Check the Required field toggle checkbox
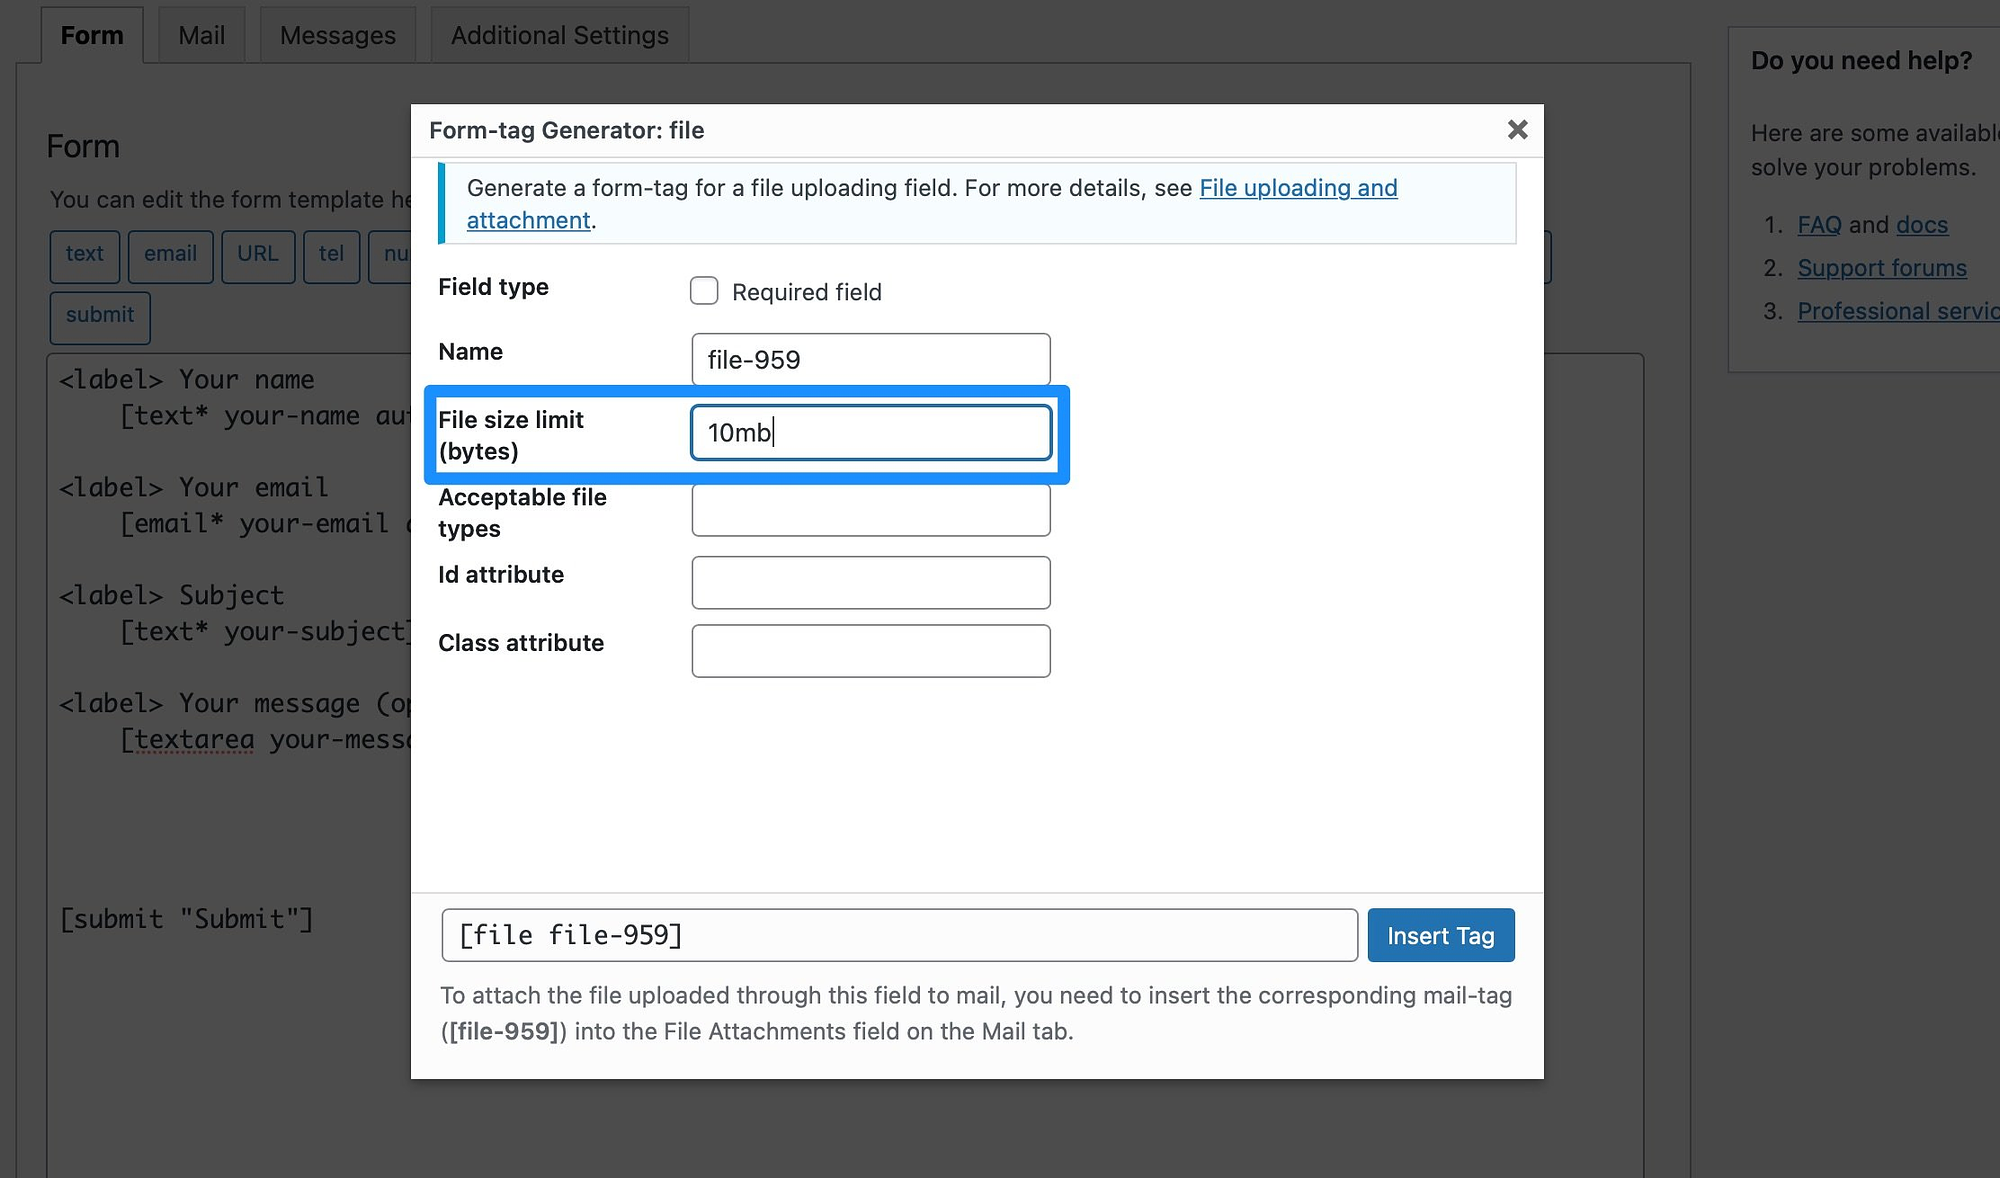This screenshot has height=1178, width=2000. pos(703,290)
